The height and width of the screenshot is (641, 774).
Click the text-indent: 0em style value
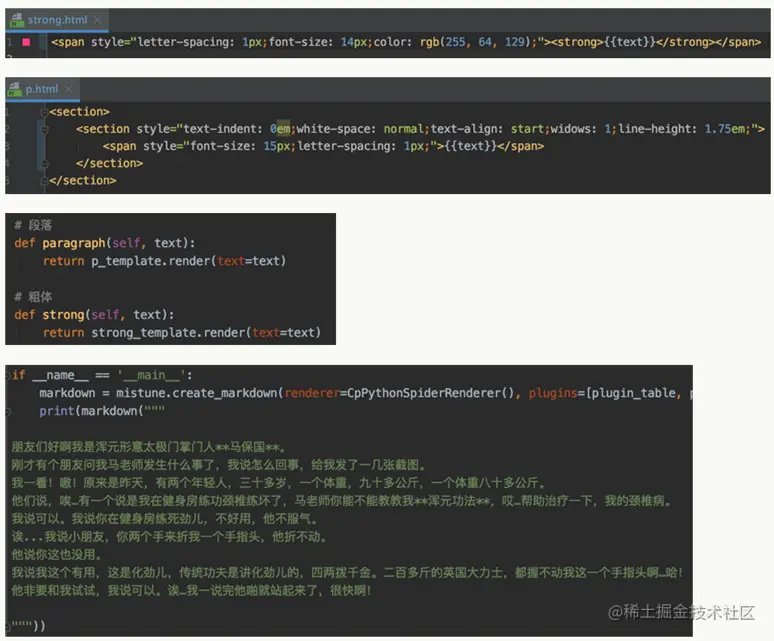236,129
